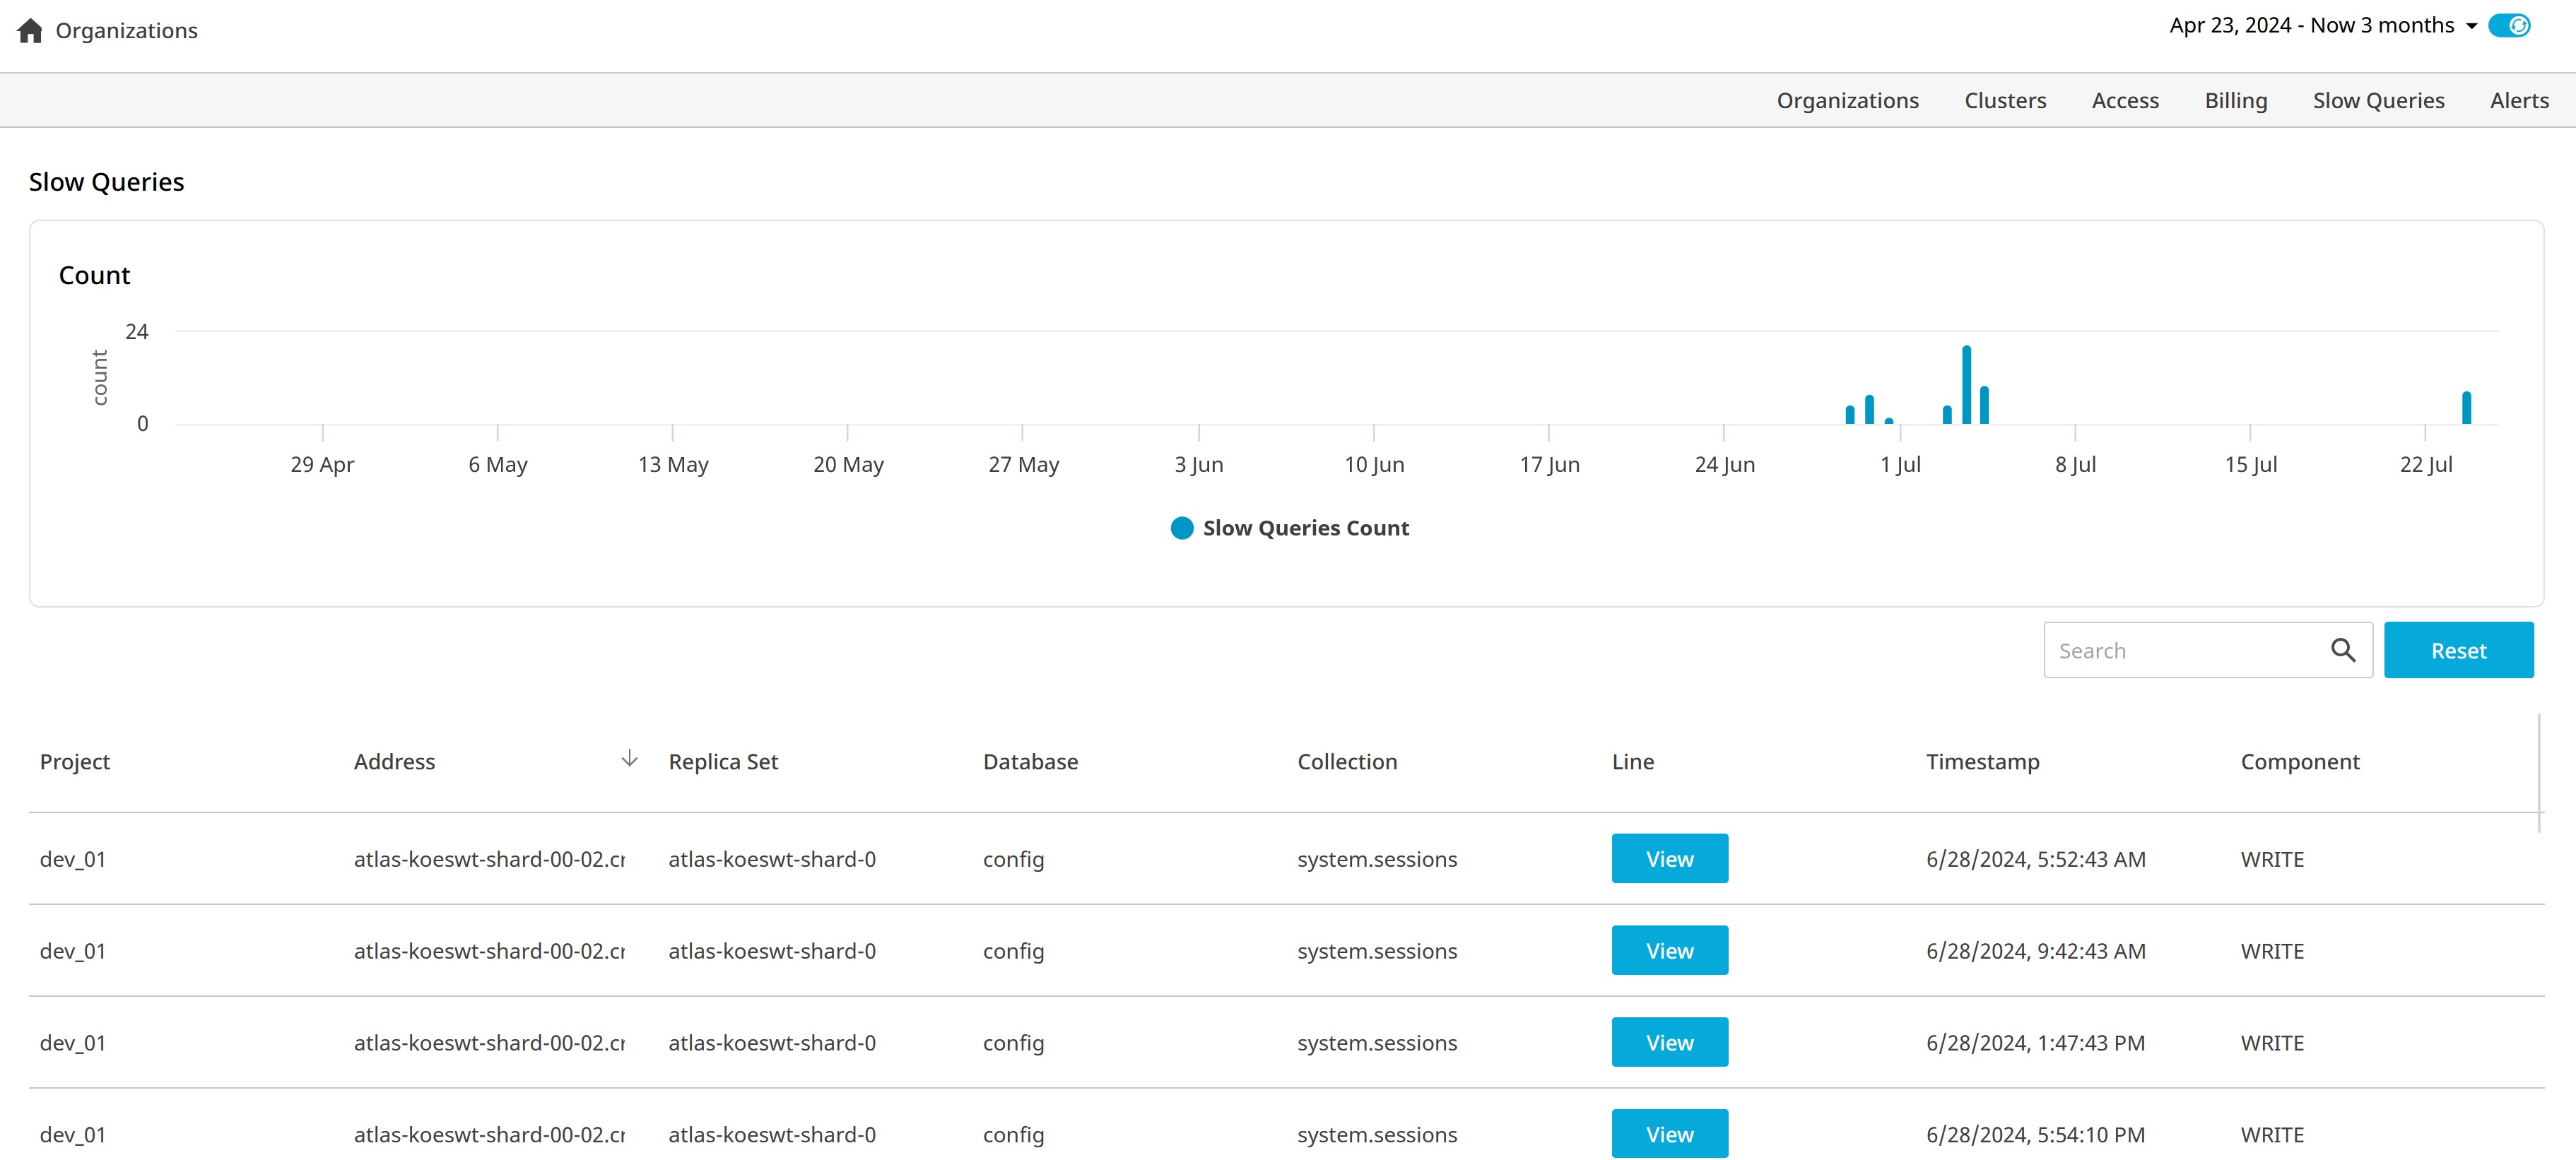Viewport: 2576px width, 1160px height.
Task: Click the Address column sort arrow
Action: click(629, 759)
